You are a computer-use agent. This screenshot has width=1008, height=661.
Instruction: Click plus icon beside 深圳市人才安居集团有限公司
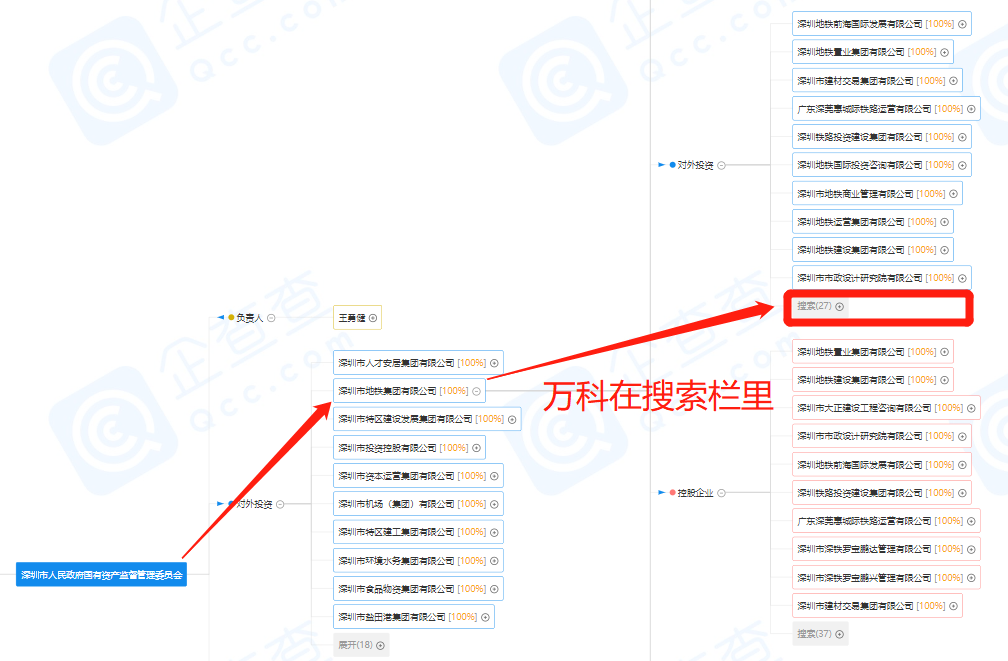pos(494,363)
